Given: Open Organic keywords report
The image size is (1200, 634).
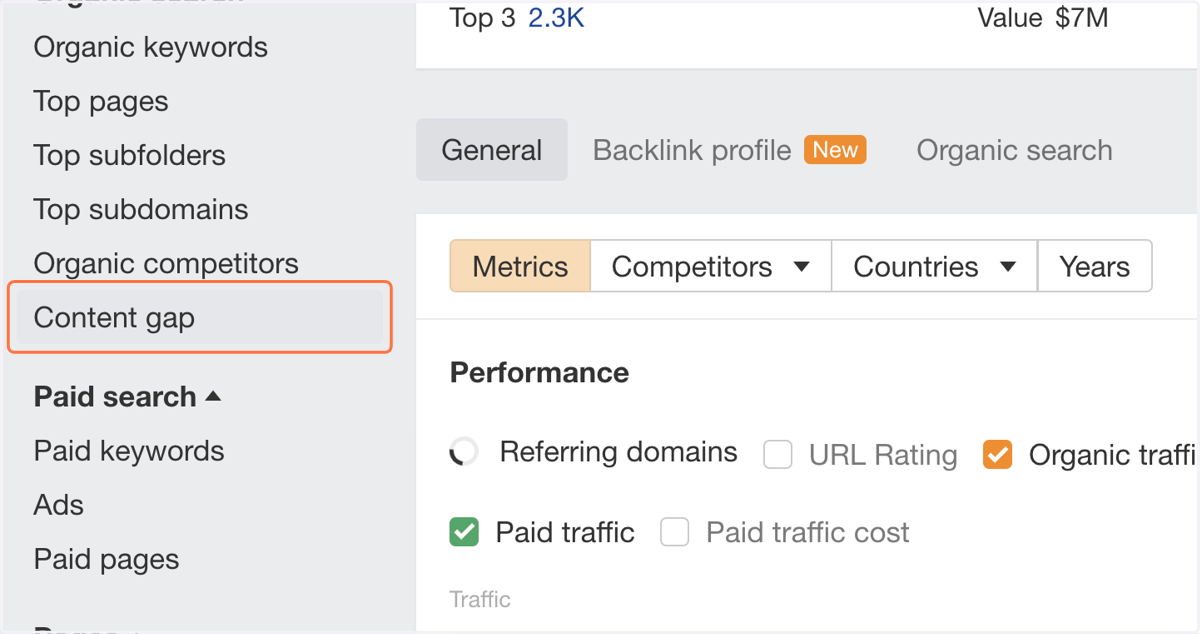Looking at the screenshot, I should [151, 48].
